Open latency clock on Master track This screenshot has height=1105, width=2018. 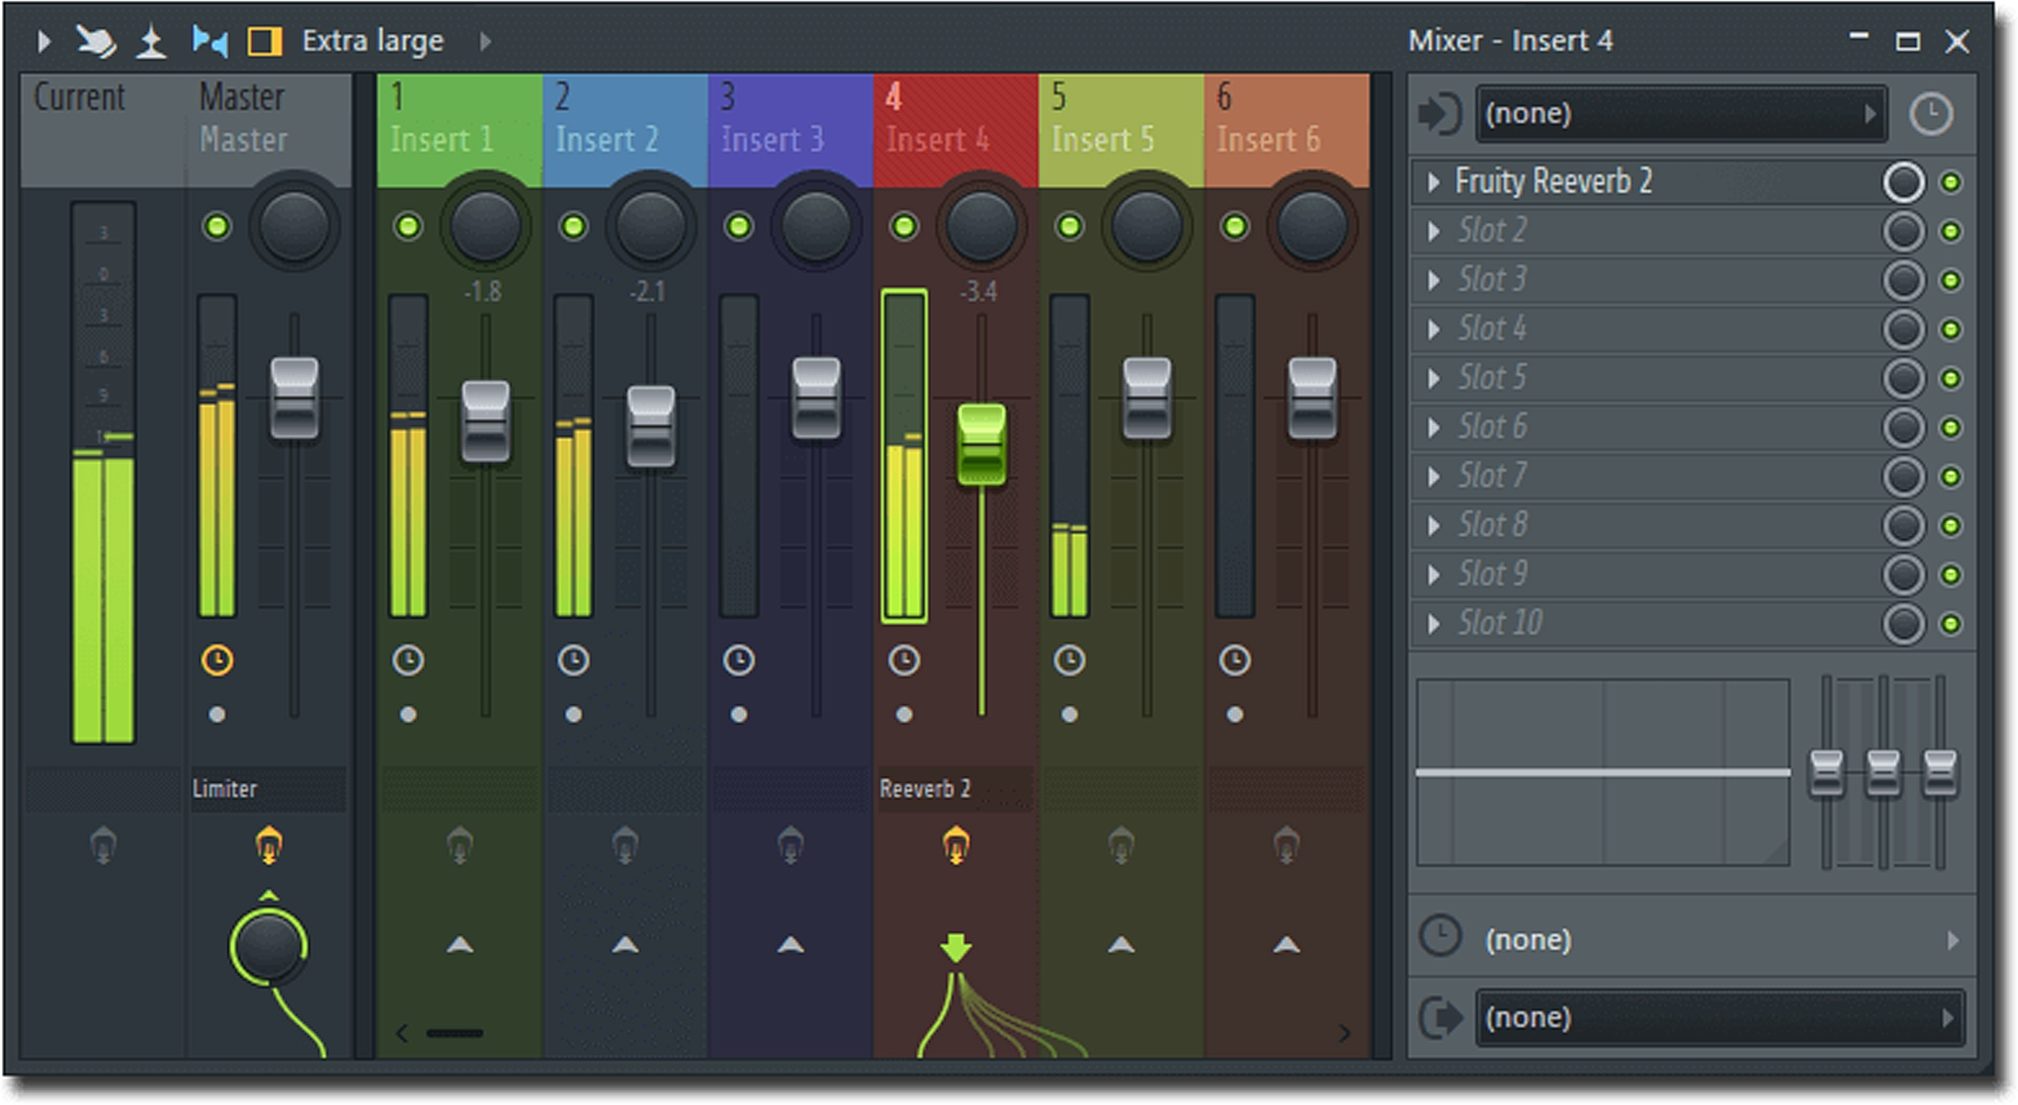pos(217,660)
